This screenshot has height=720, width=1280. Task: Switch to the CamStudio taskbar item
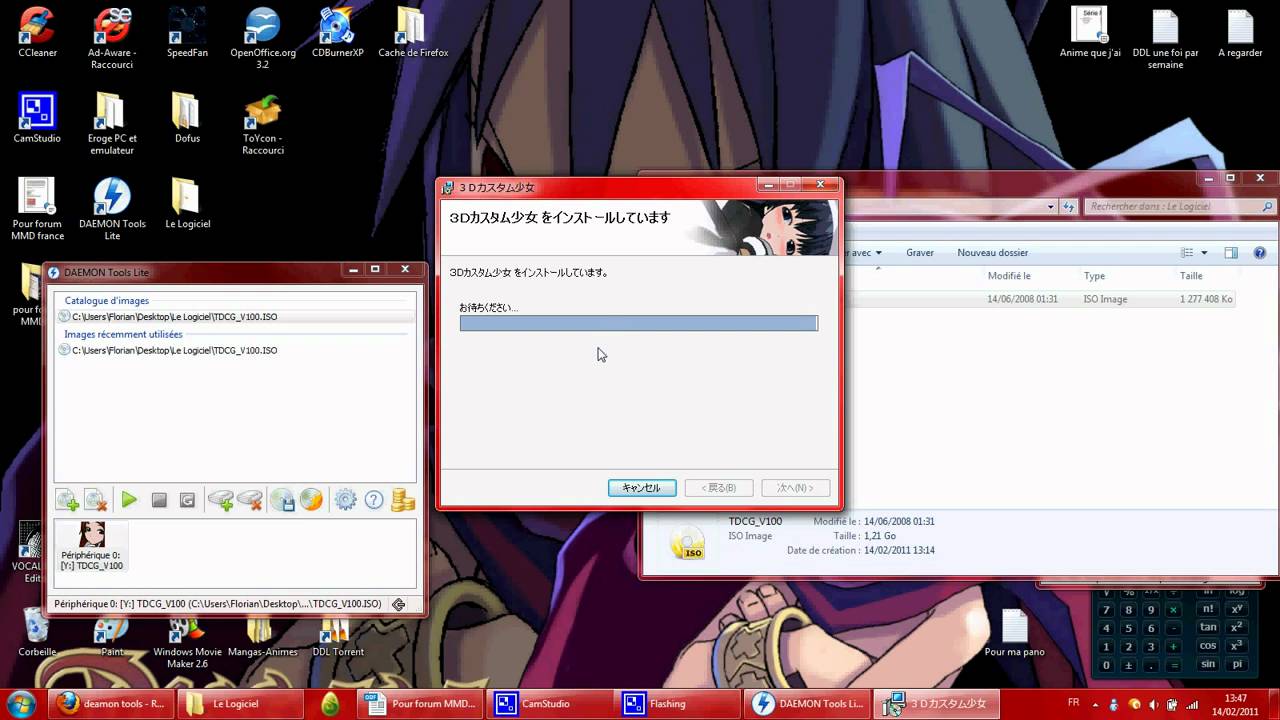[551, 704]
